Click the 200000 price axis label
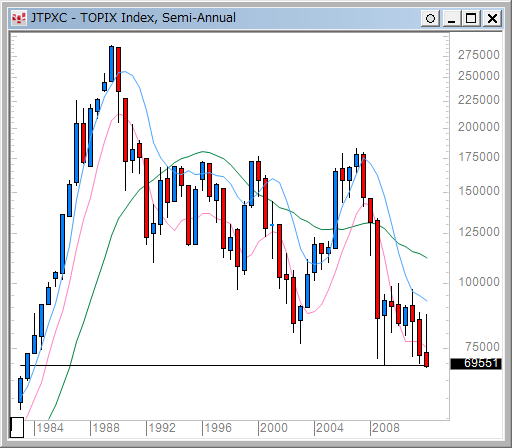The image size is (512, 448). coord(479,127)
